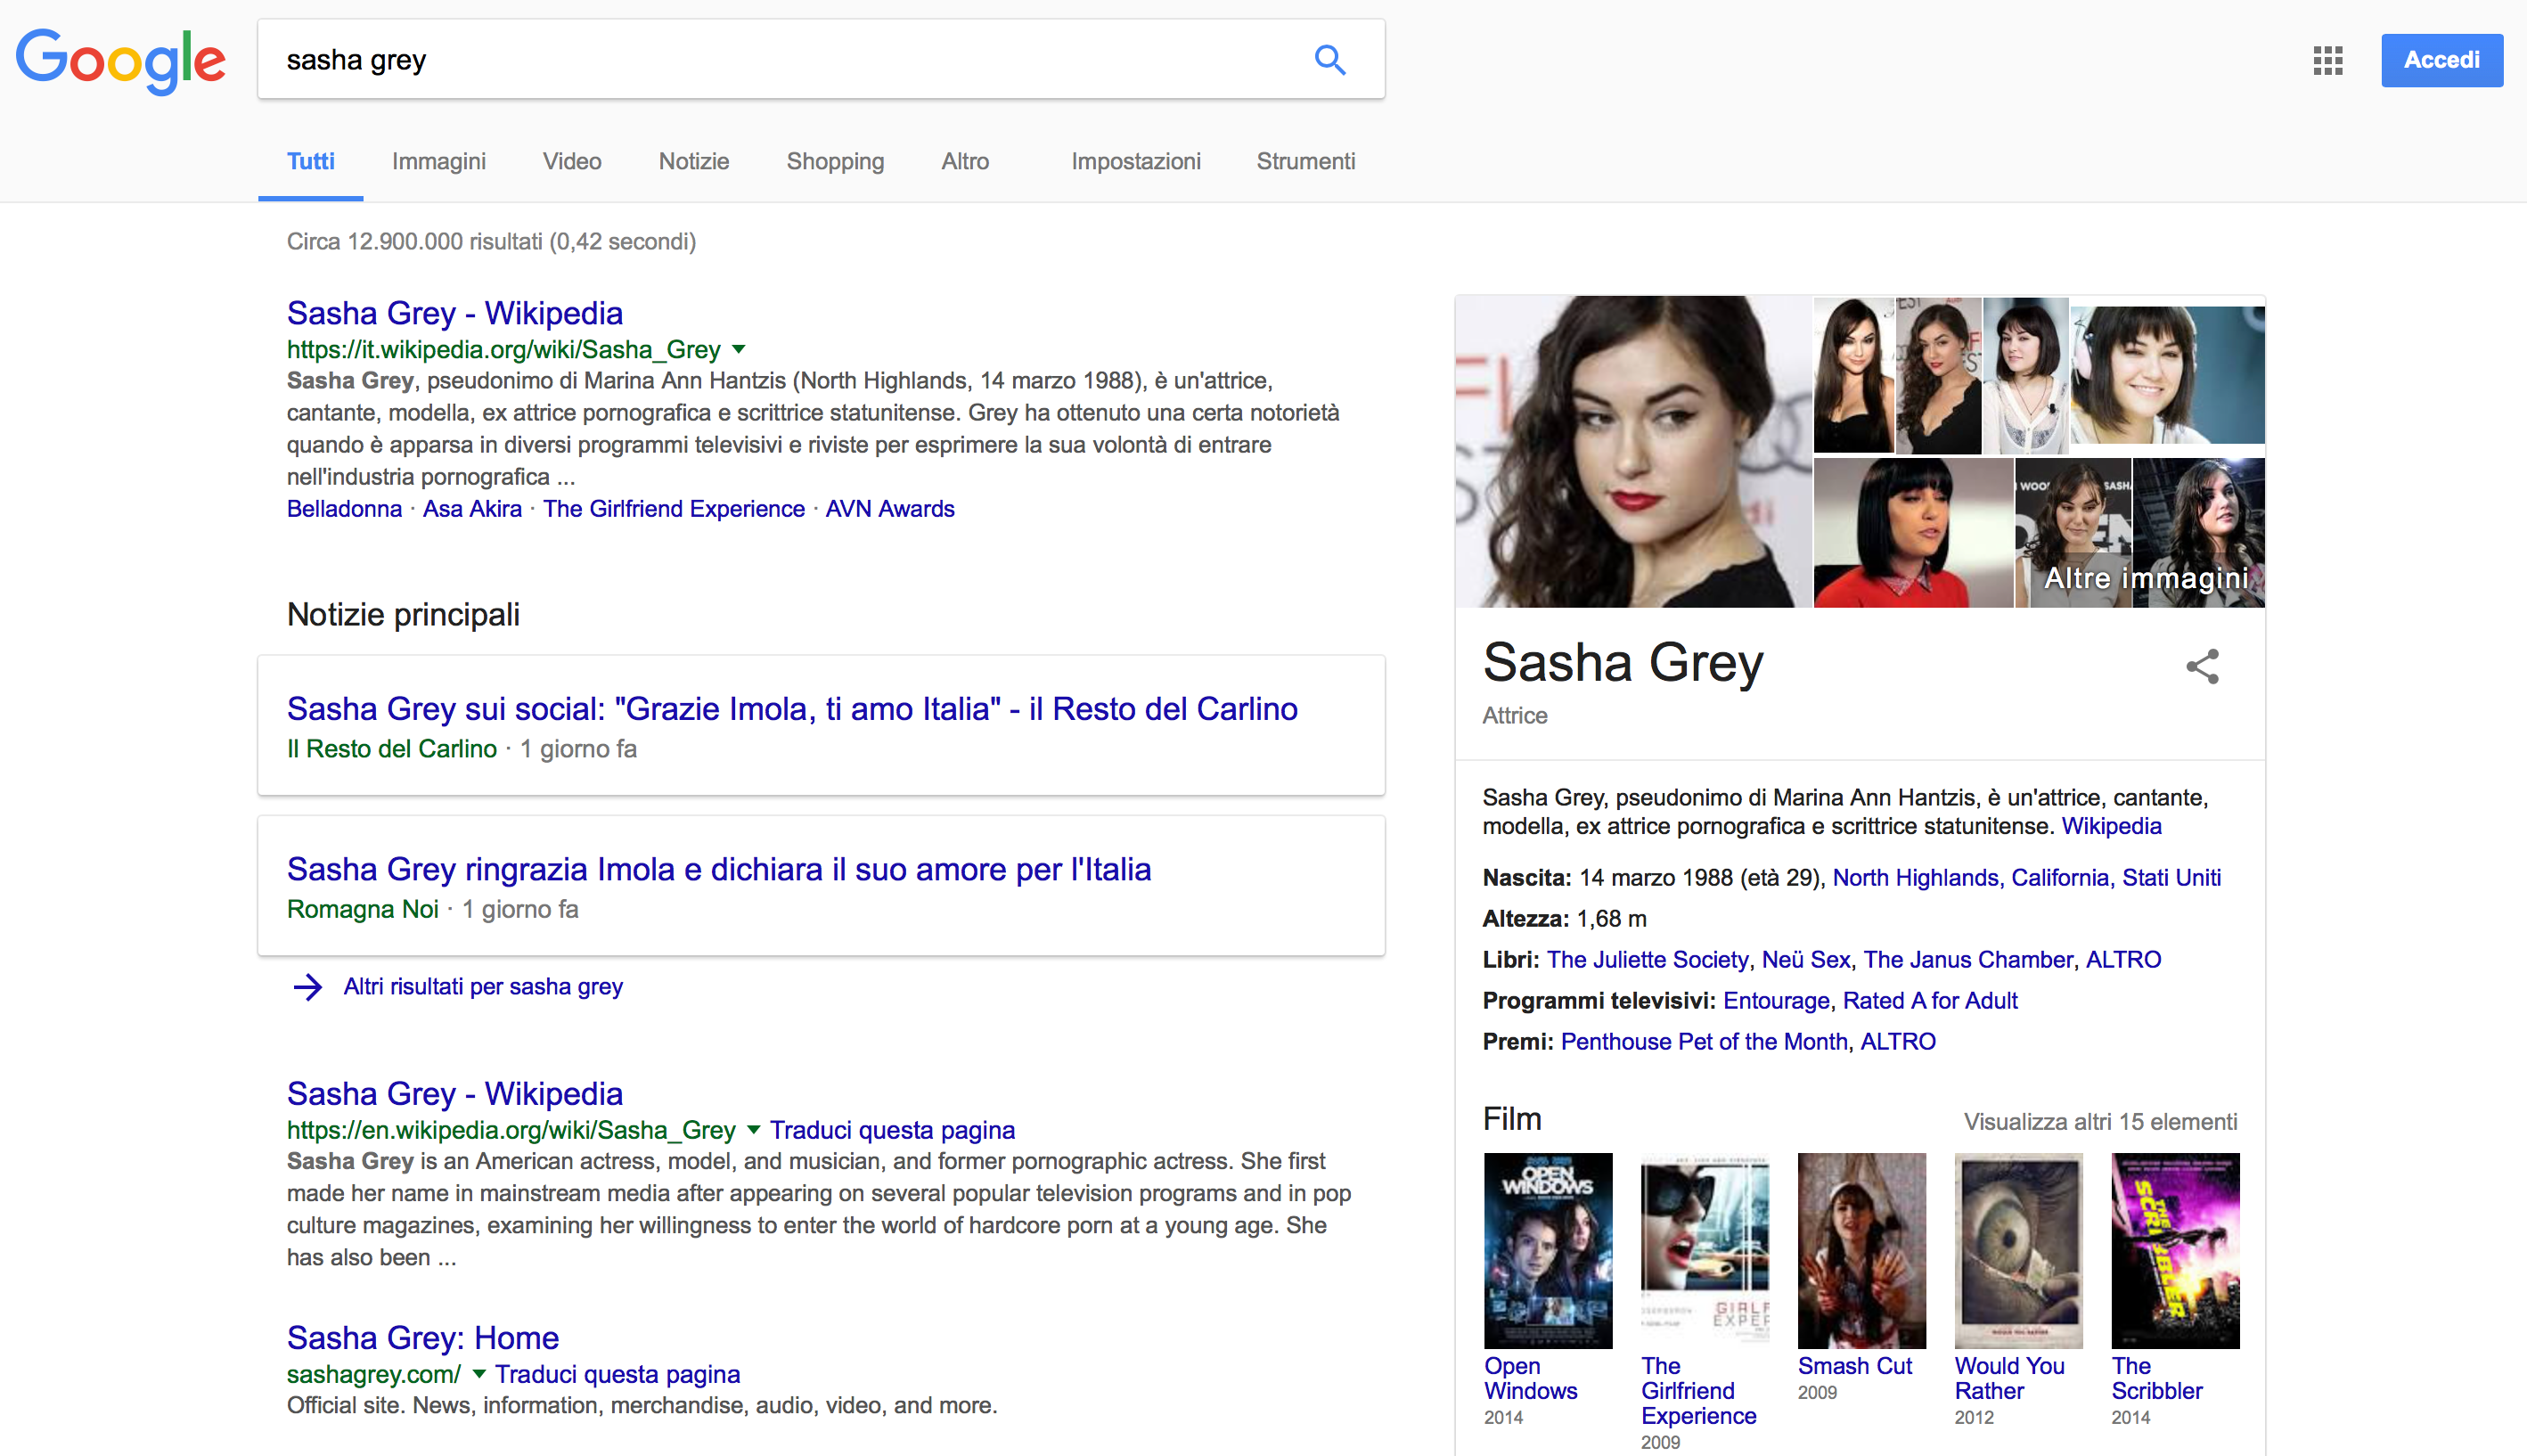Open the Open Windows film poster
The height and width of the screenshot is (1456, 2527).
tap(1548, 1251)
